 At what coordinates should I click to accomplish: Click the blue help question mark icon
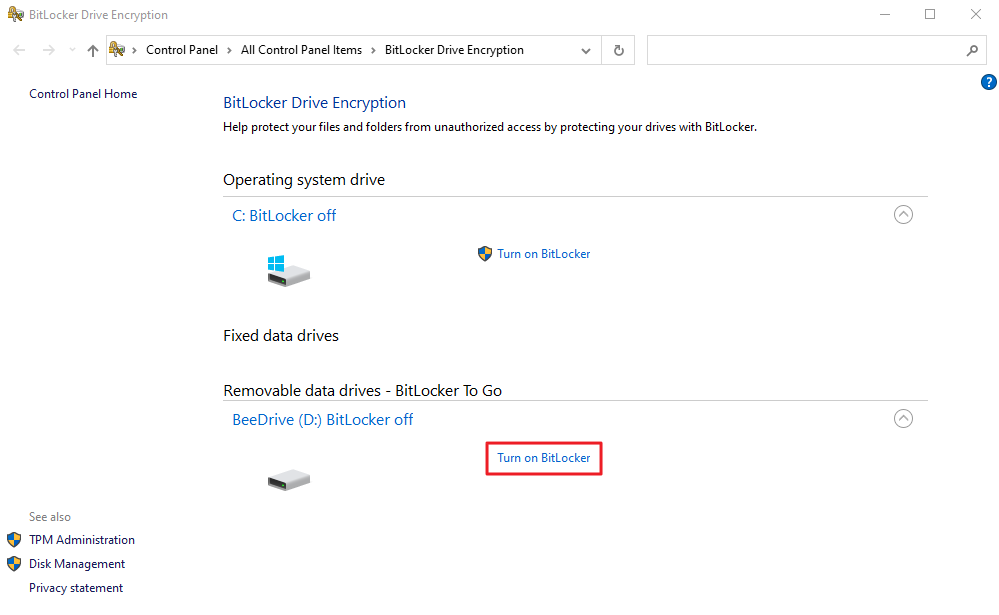coord(988,82)
